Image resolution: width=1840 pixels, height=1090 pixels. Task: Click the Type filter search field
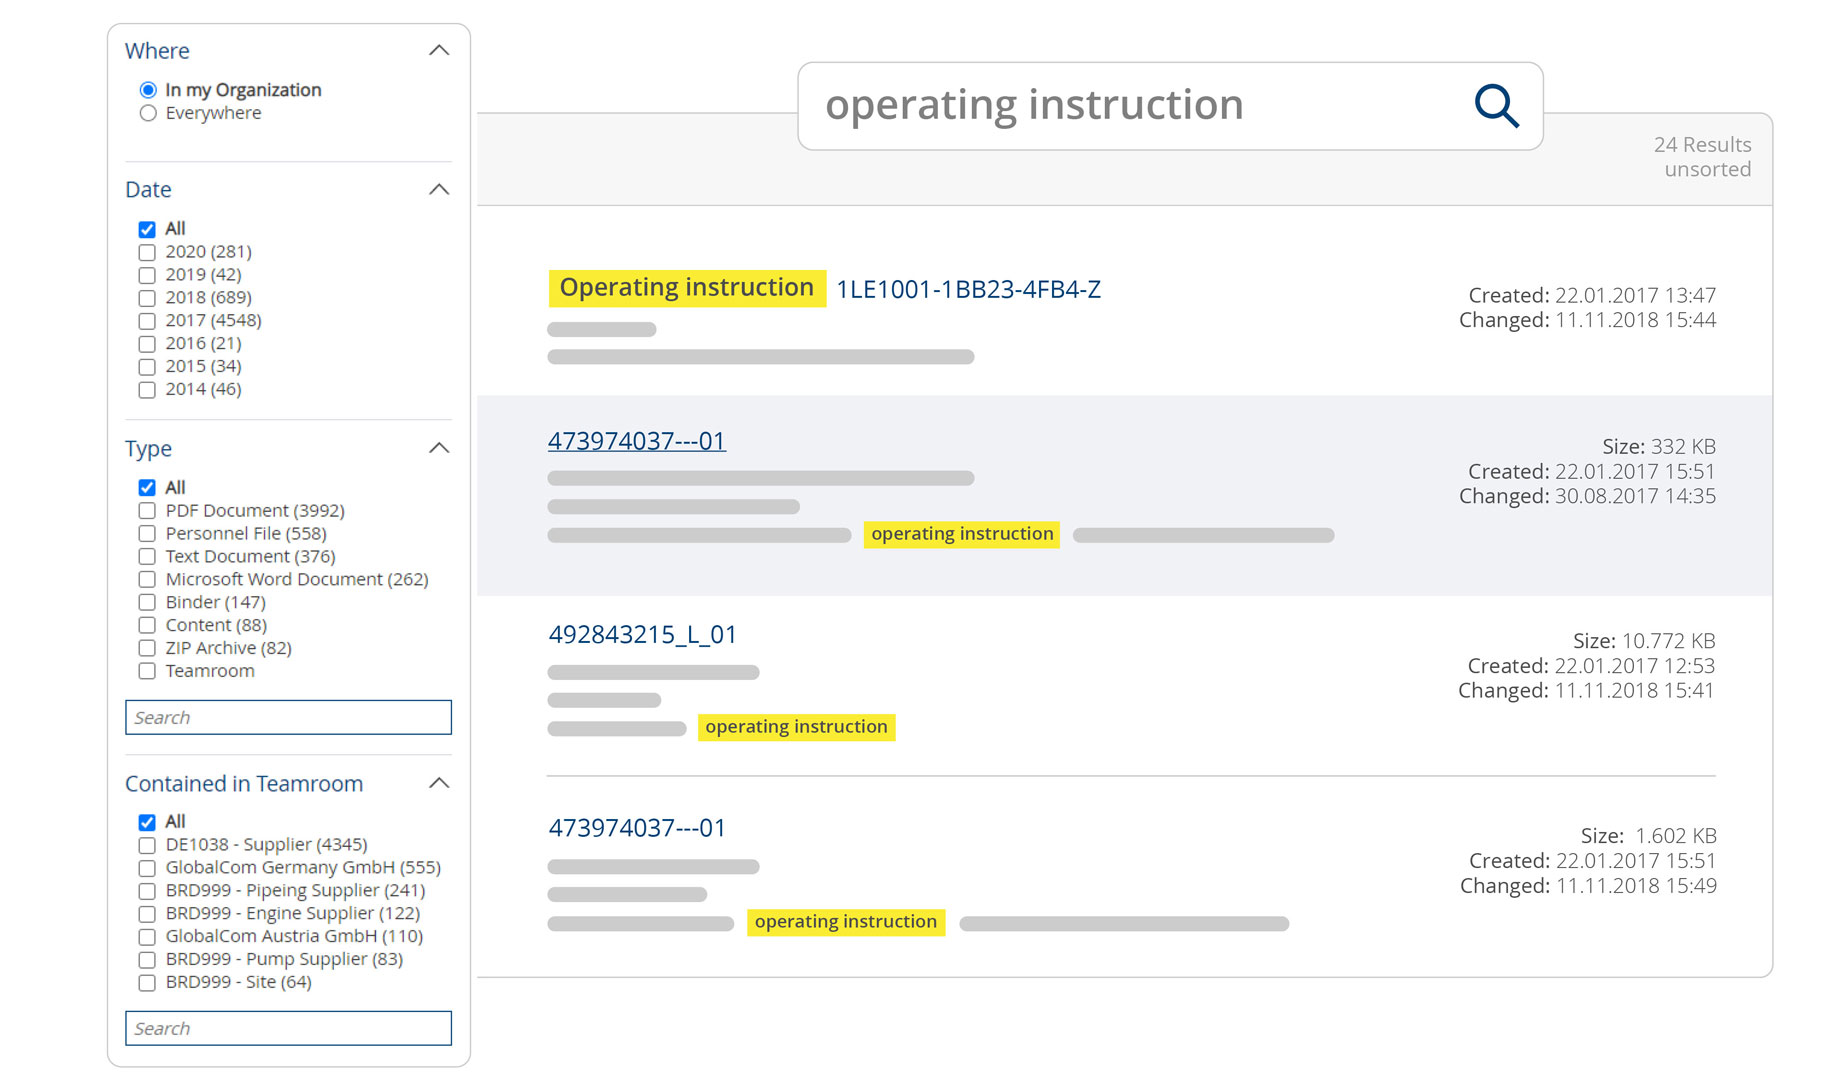288,717
